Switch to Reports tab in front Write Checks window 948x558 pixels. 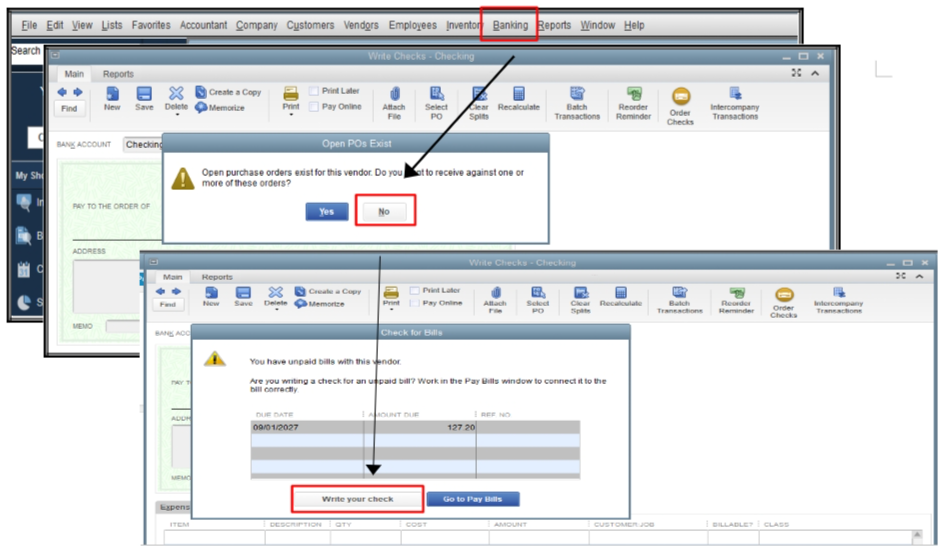click(217, 276)
